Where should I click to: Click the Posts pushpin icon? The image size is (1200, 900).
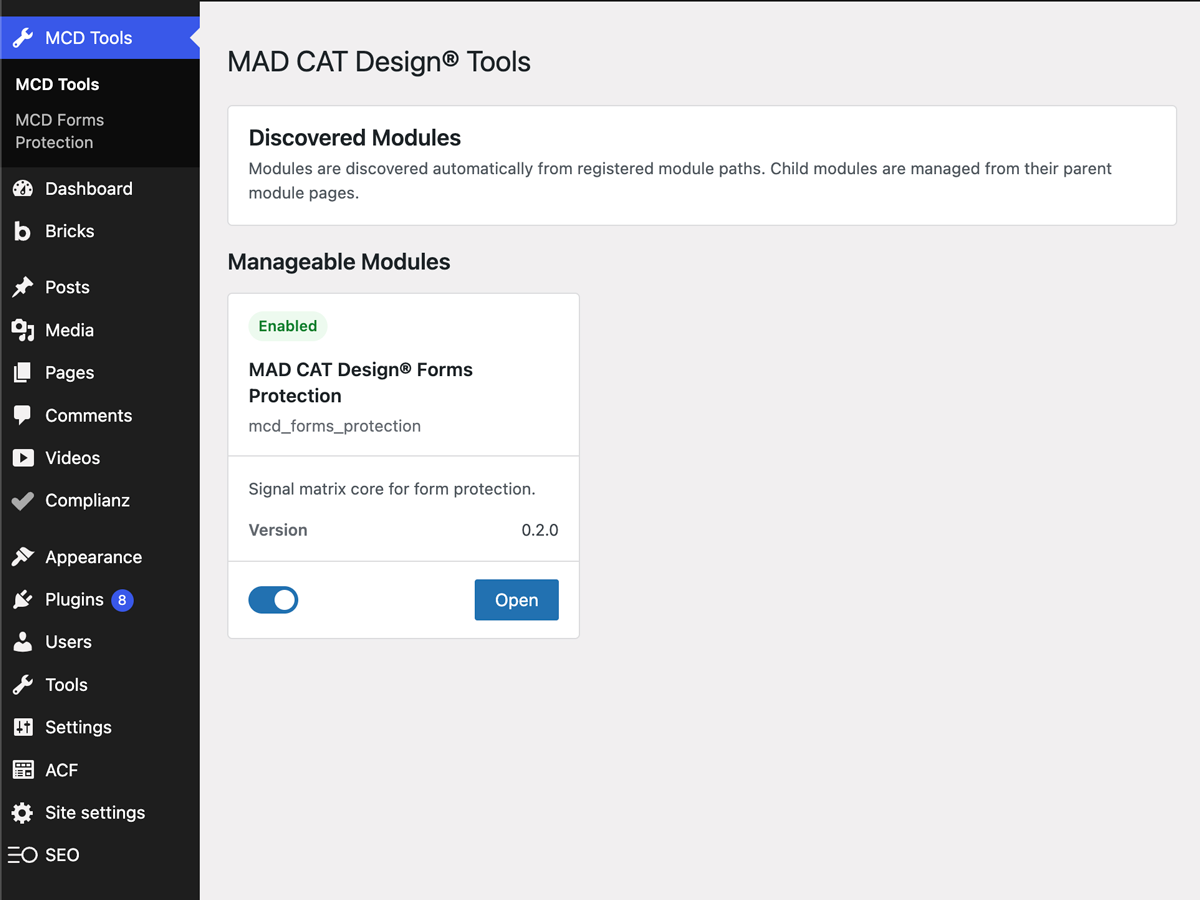click(x=23, y=287)
